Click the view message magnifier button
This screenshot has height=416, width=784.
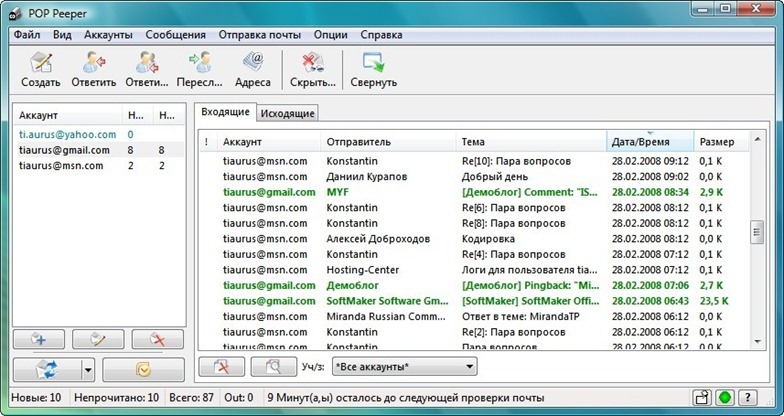pos(274,367)
